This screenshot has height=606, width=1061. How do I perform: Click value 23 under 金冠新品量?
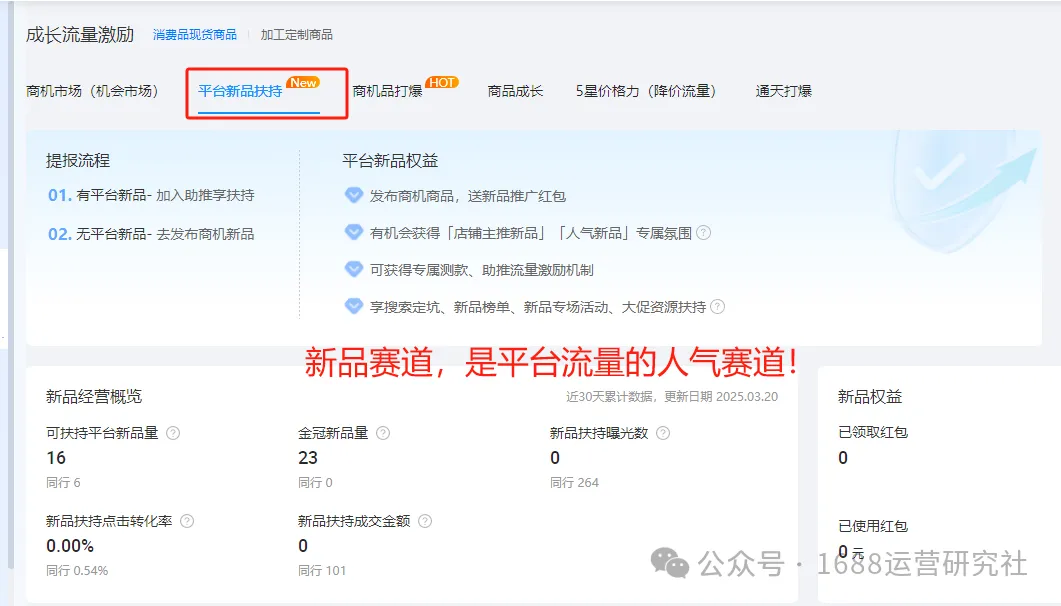pyautogui.click(x=308, y=458)
